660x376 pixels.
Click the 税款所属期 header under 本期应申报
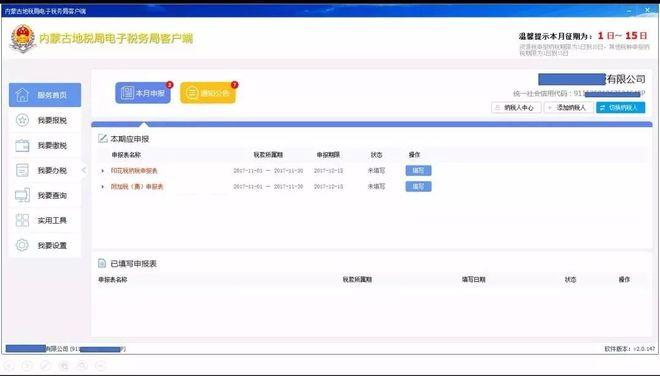268,155
